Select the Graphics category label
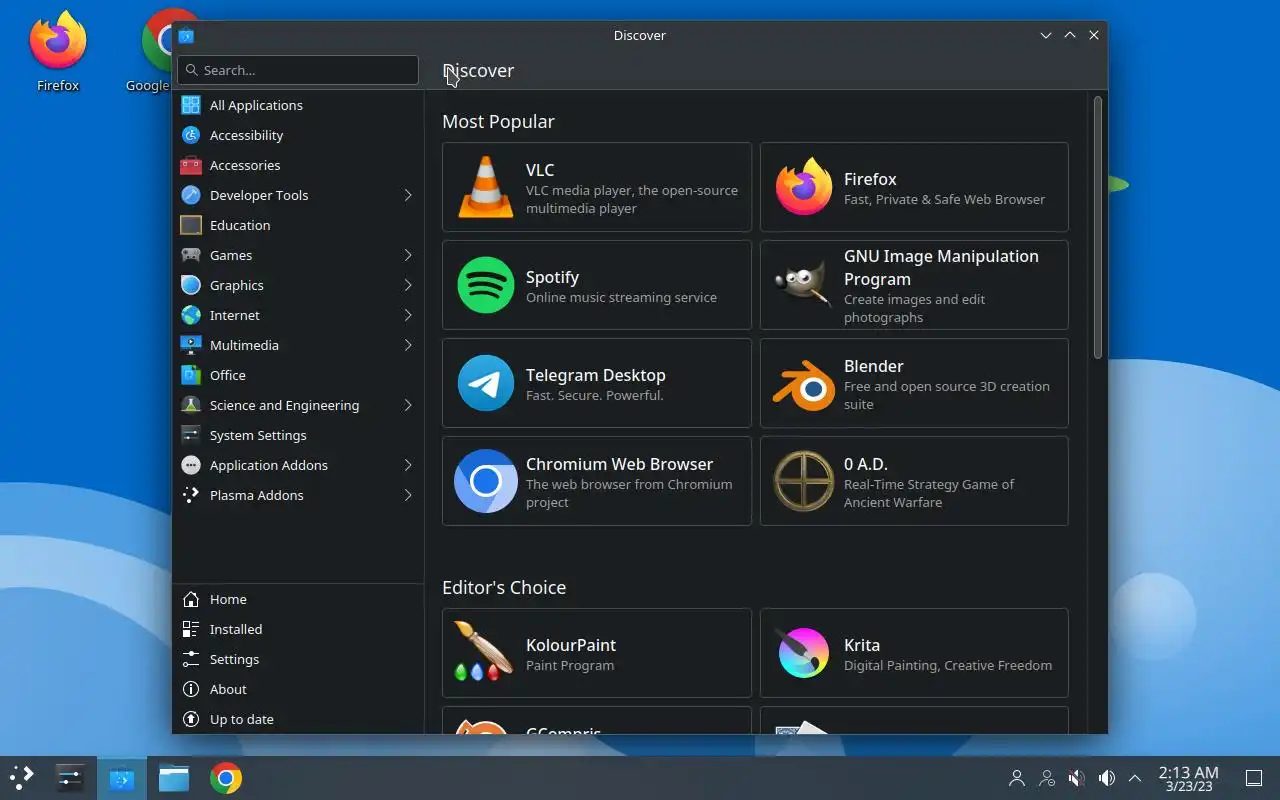The width and height of the screenshot is (1280, 800). (x=237, y=285)
